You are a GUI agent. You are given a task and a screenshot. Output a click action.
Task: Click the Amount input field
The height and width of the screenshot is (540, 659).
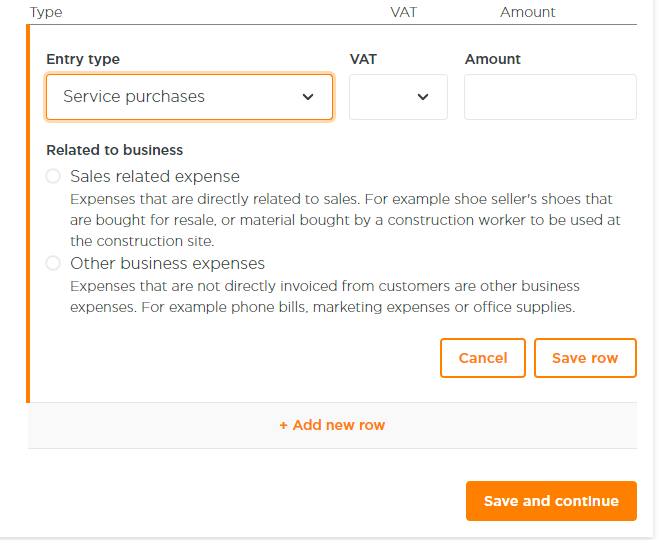click(550, 97)
